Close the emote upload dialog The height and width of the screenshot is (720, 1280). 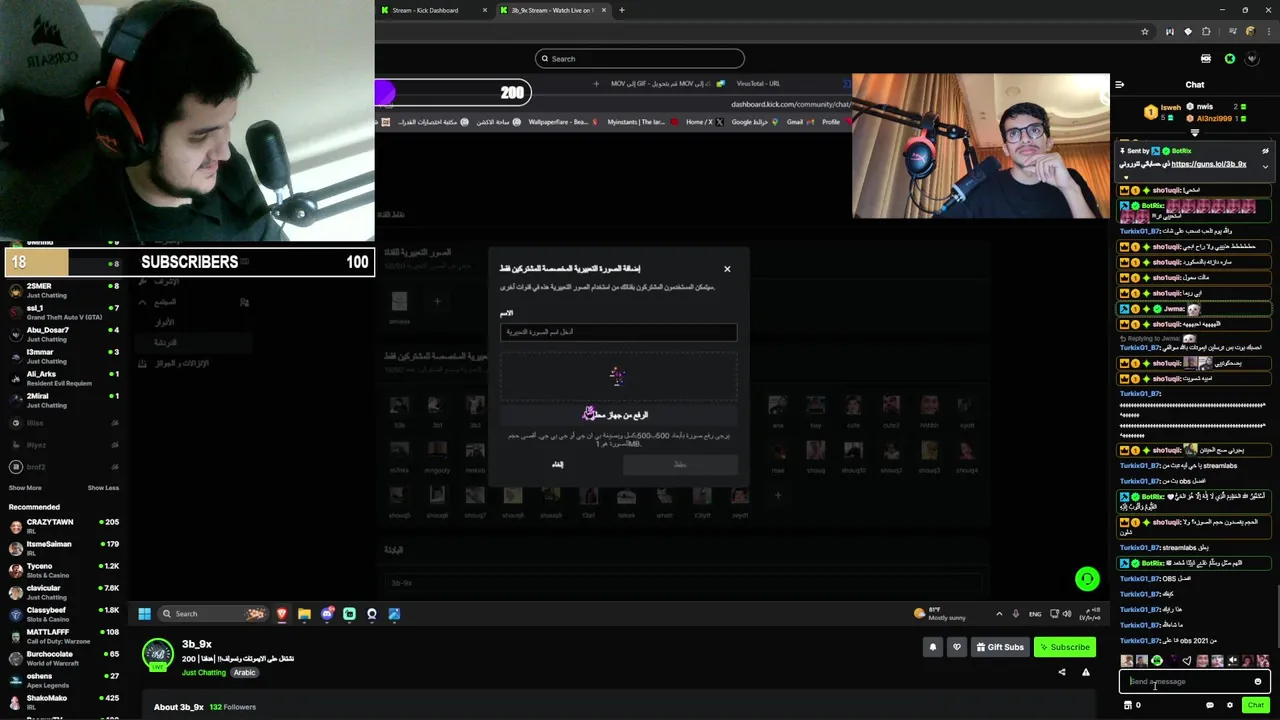727,269
